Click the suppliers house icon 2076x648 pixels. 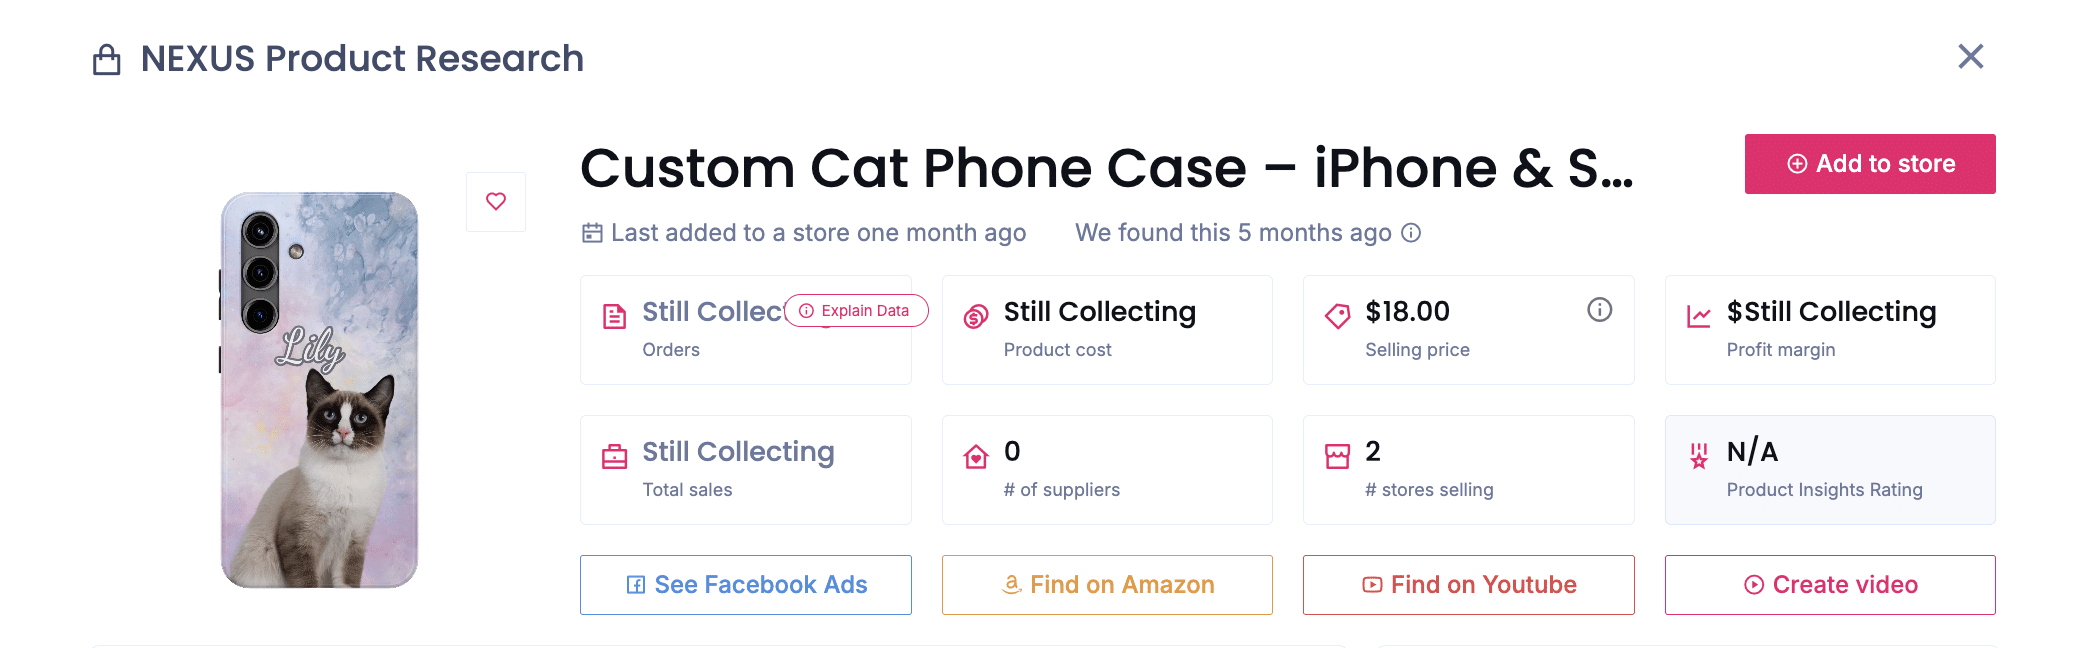976,457
